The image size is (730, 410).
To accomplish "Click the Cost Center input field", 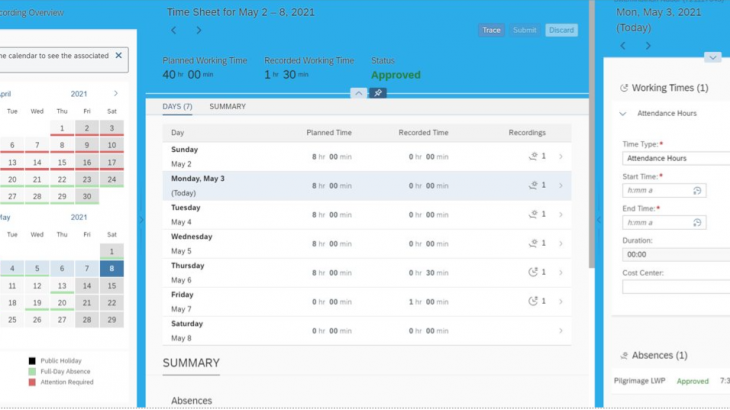I will tap(676, 287).
